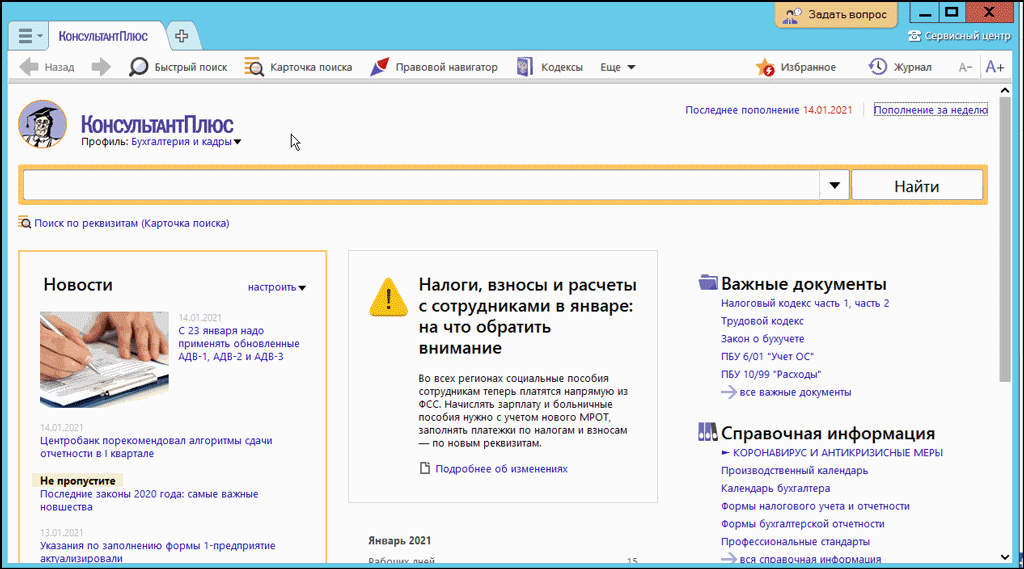Screen dimensions: 1024x569
Task: Go back with the Назад arrow
Action: tap(29, 67)
